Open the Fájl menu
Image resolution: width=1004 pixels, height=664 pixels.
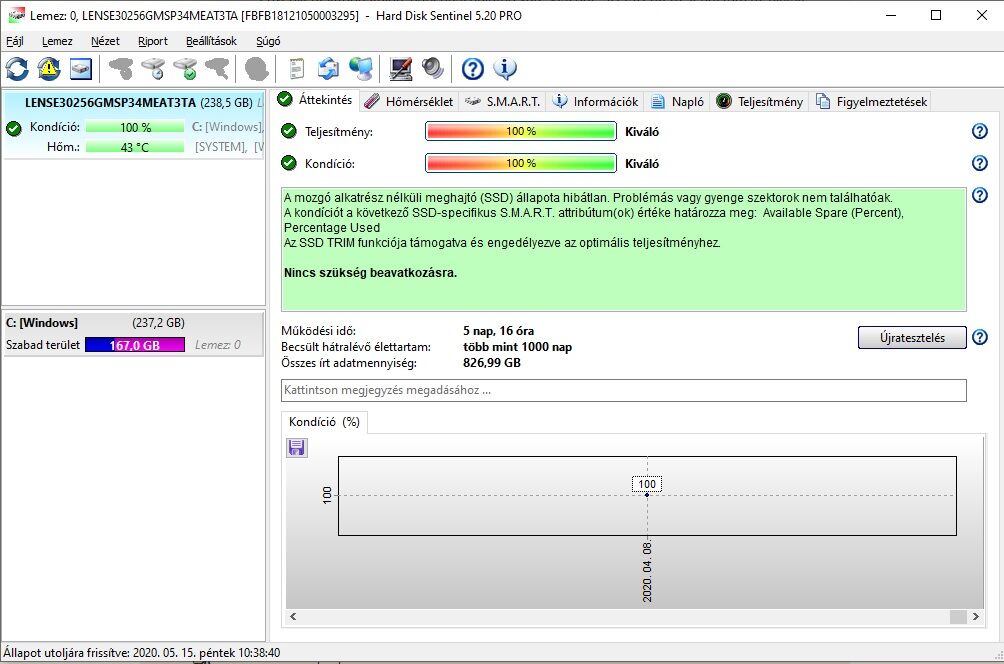click(15, 41)
